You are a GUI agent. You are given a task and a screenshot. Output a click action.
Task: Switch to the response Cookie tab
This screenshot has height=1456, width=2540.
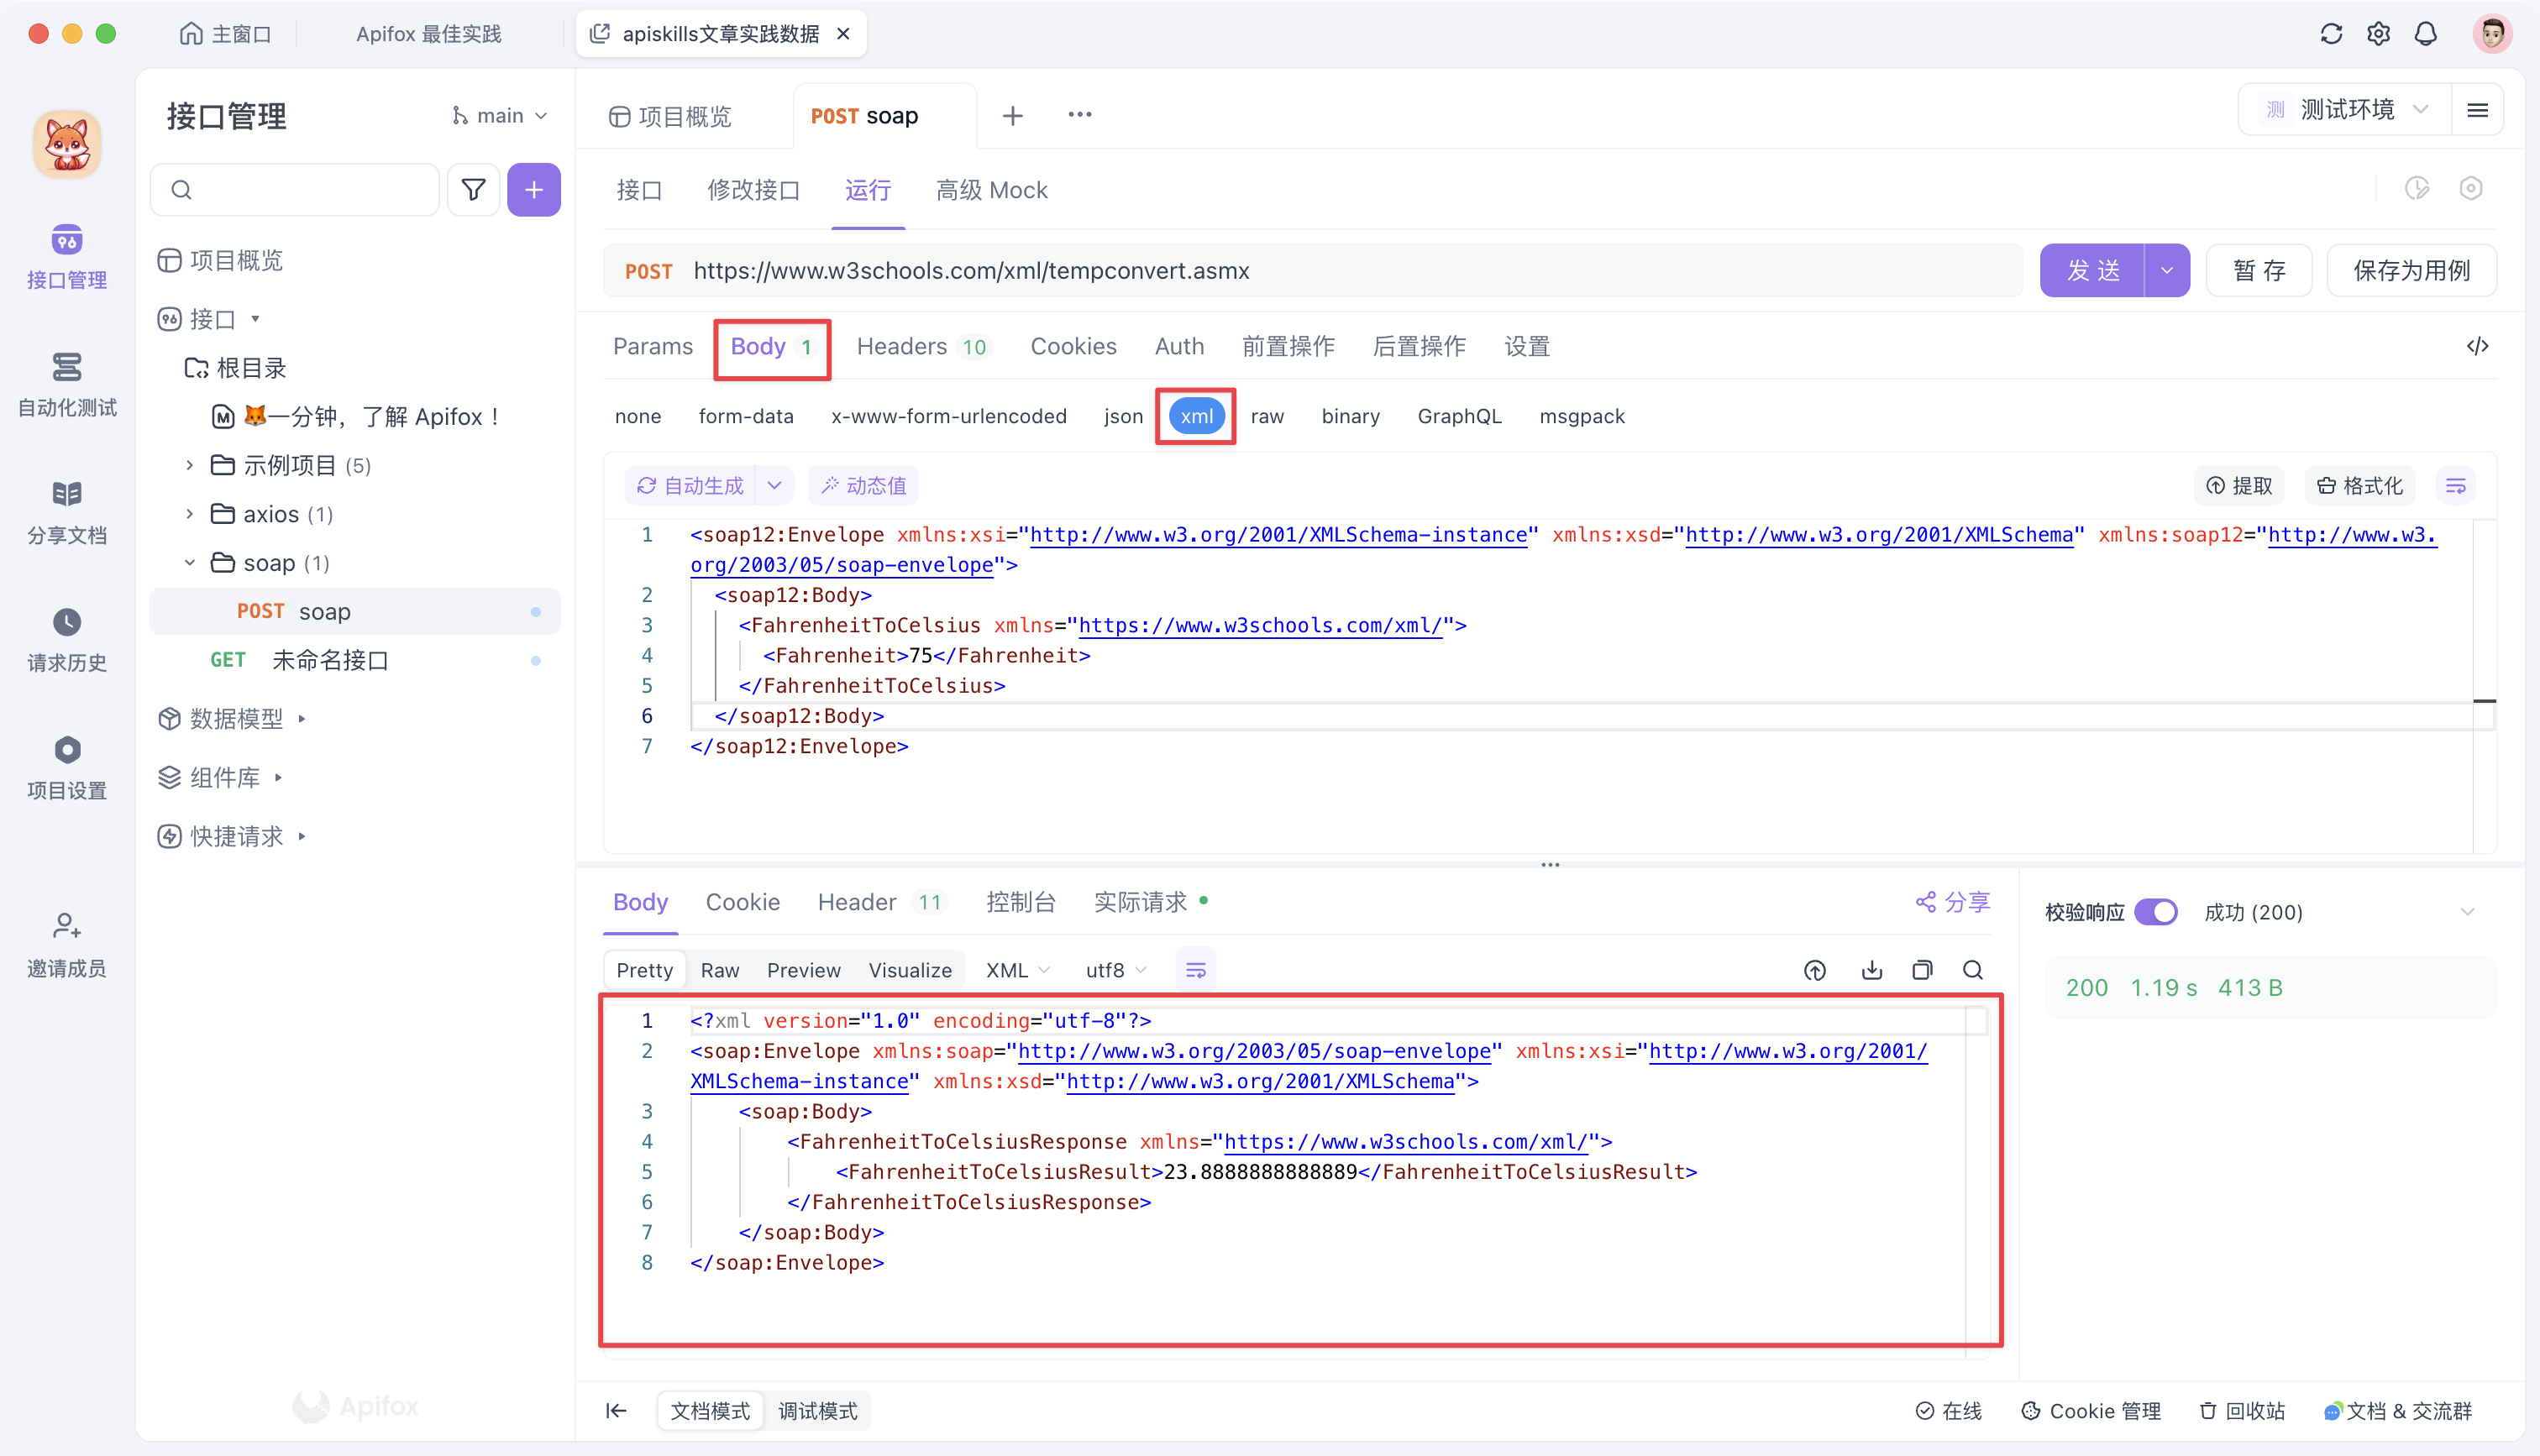[x=743, y=902]
